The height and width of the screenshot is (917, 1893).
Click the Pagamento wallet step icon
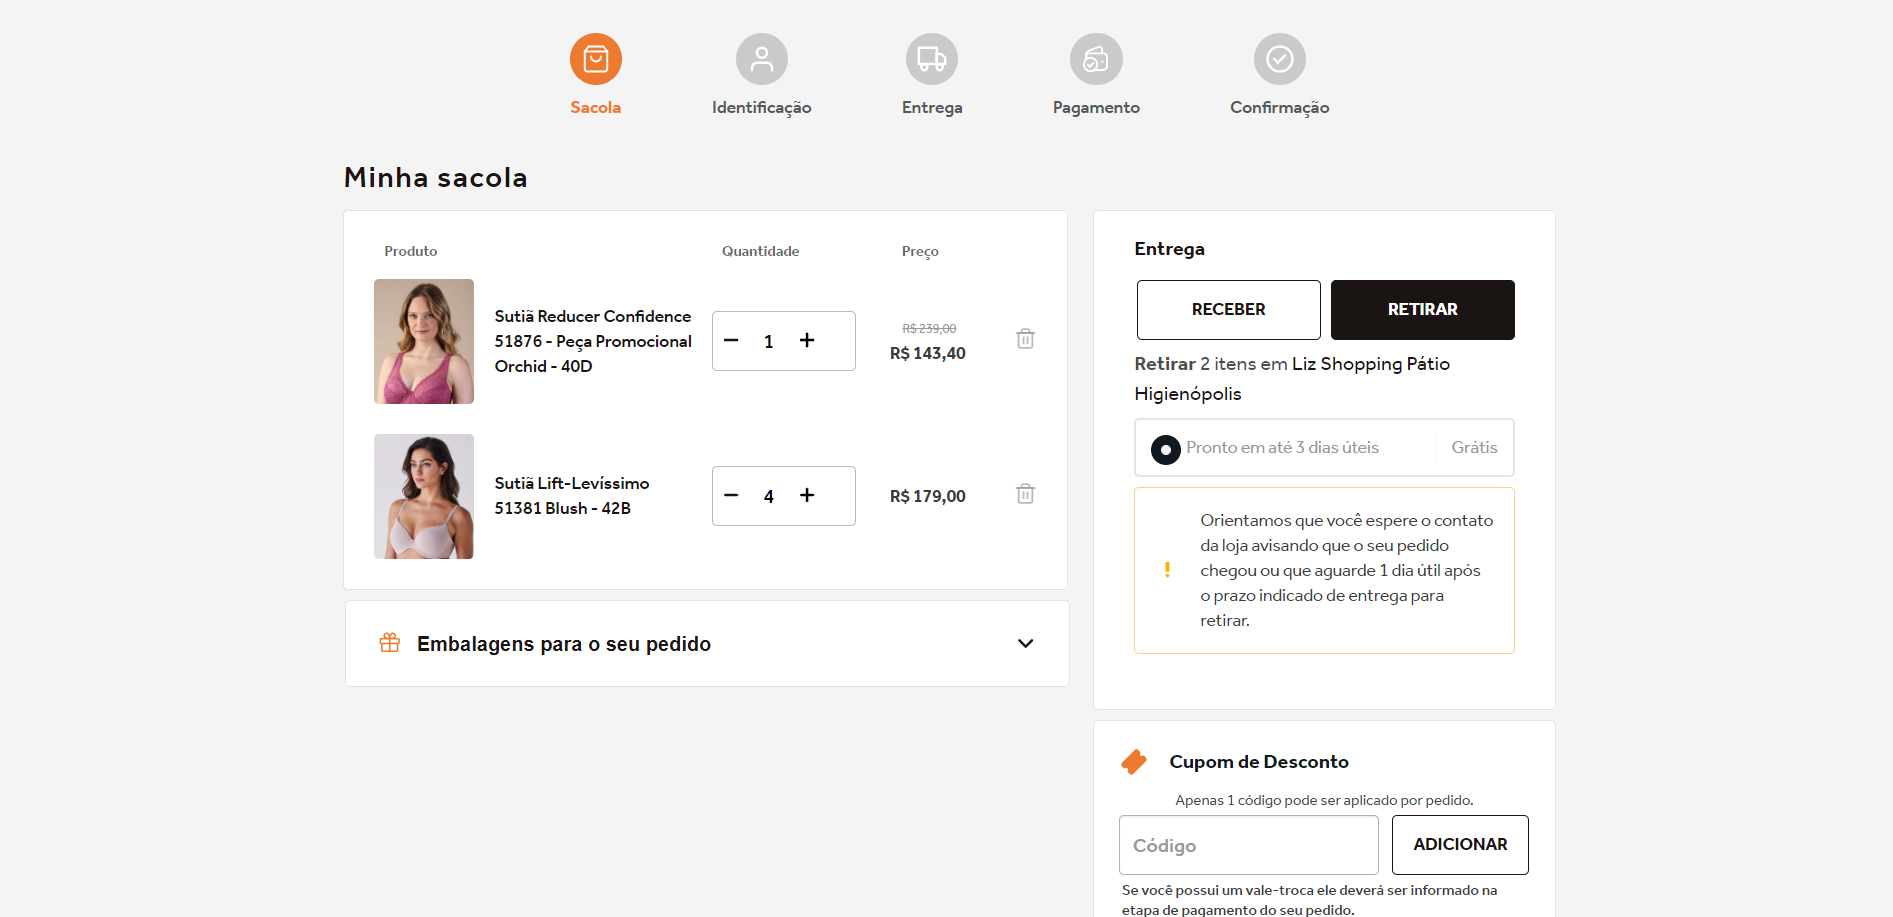point(1096,60)
